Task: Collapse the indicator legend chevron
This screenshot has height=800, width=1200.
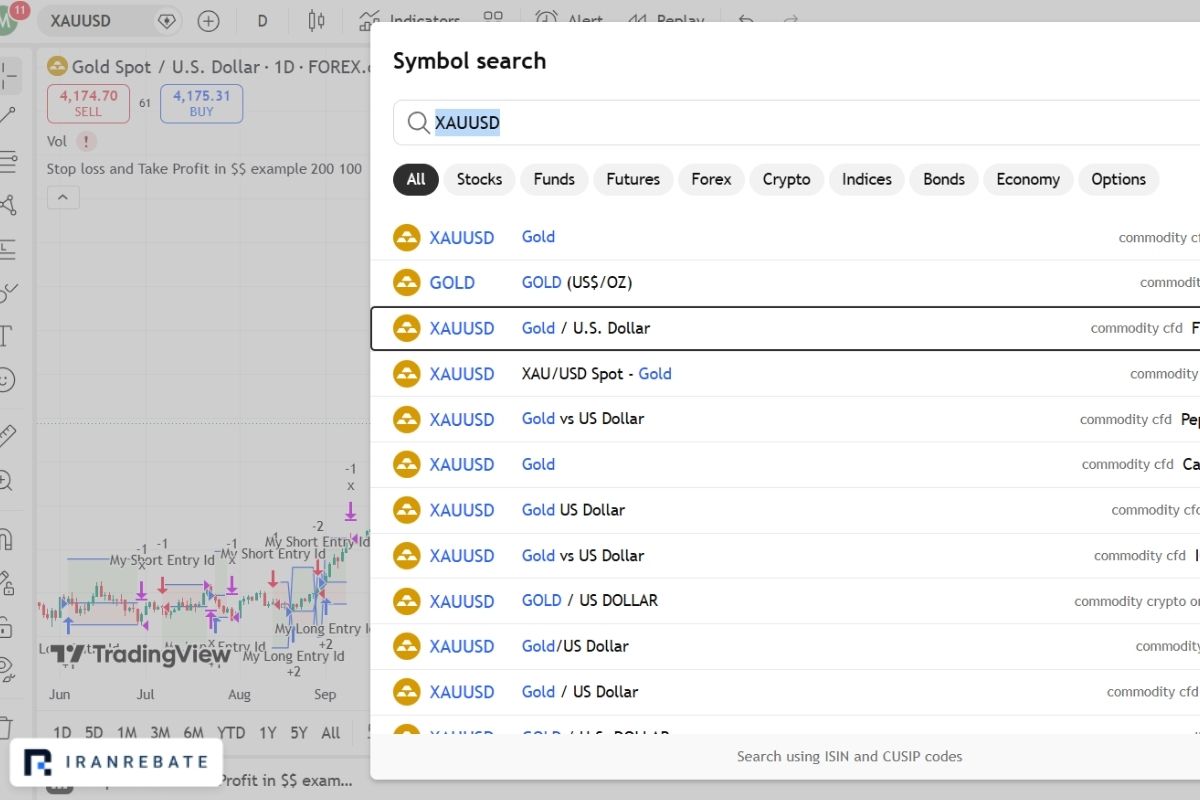Action: coord(62,198)
